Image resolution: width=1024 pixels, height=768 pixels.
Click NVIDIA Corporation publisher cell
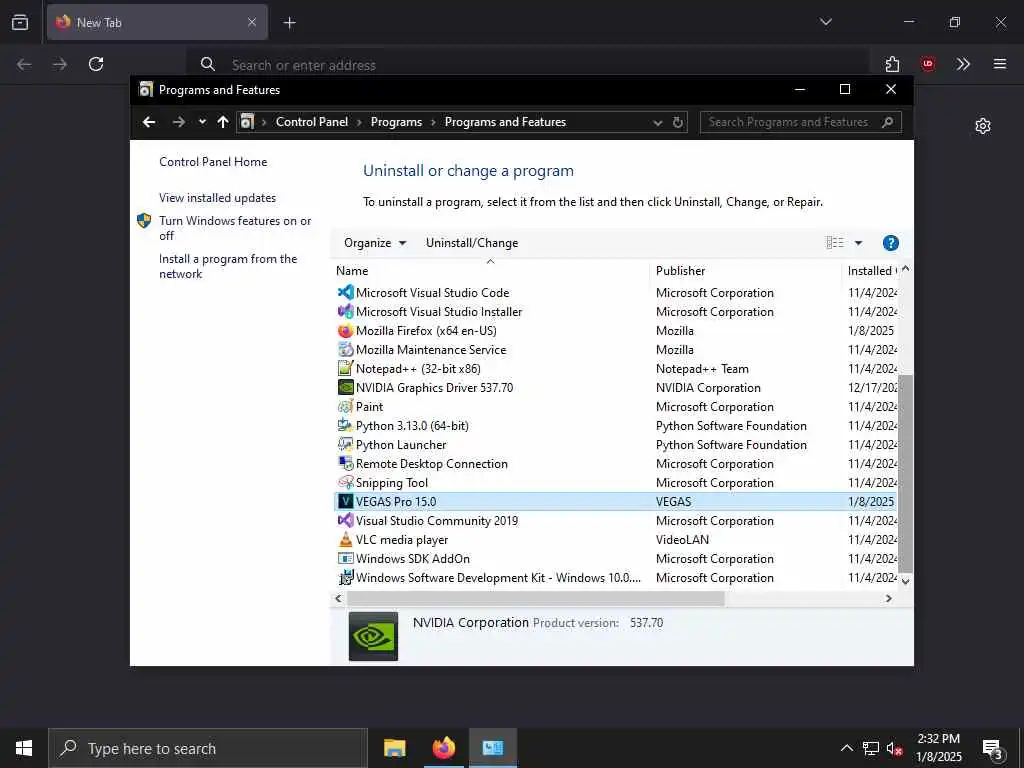(708, 388)
